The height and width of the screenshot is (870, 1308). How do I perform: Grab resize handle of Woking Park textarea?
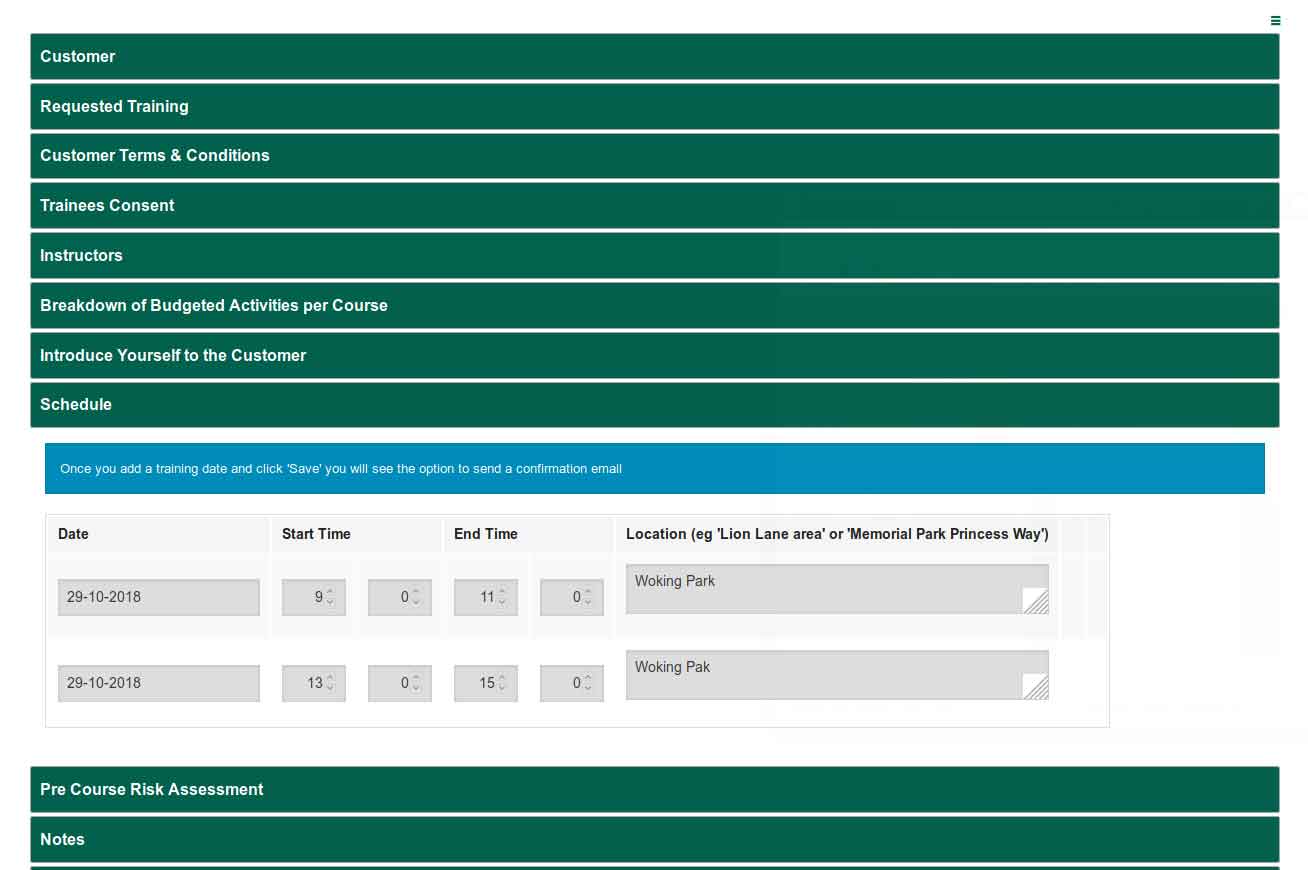click(1036, 601)
